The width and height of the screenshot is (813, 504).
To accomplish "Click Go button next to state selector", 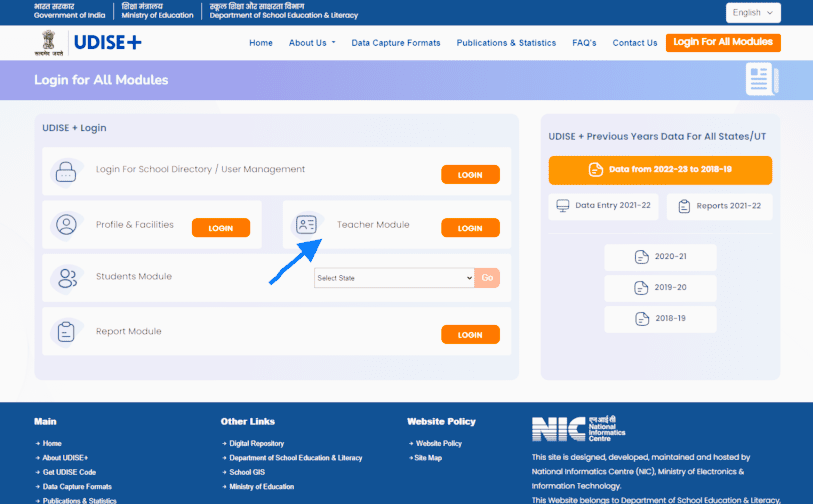I will tap(487, 278).
